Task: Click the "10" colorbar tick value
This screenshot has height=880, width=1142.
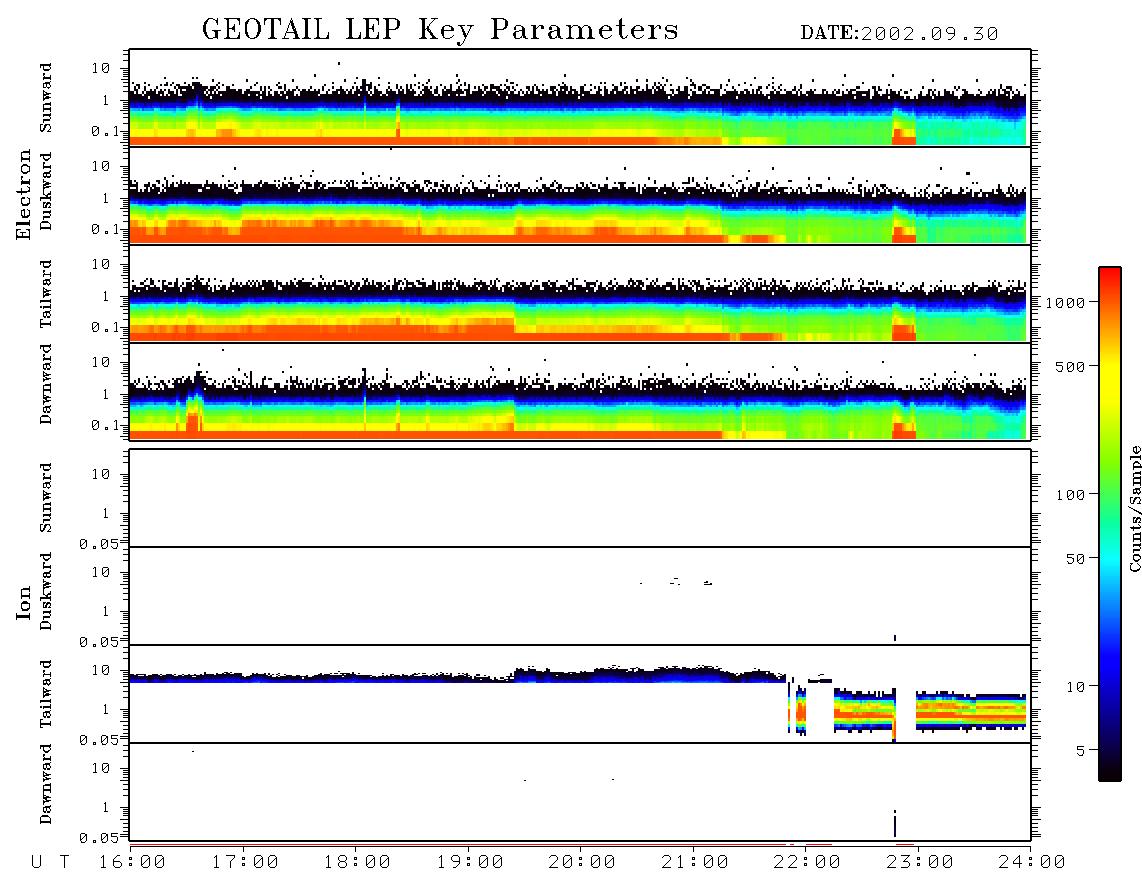Action: click(x=1075, y=687)
